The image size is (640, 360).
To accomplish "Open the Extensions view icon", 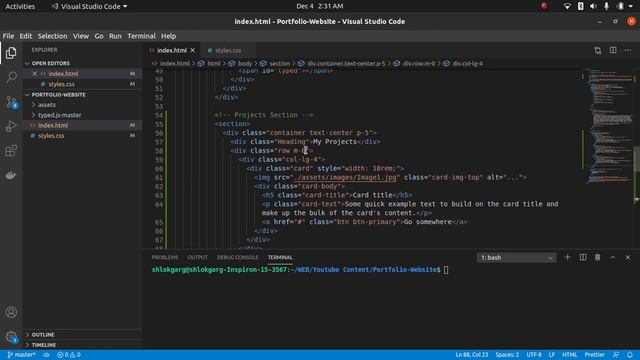I will pos(11,151).
